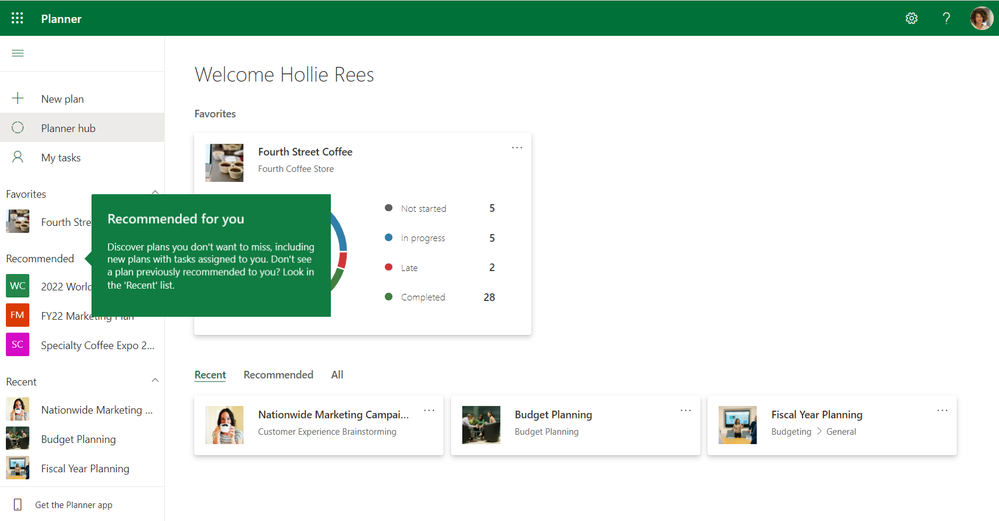
Task: Open the Nationwide Marketing Campaign card thumbnail
Action: coord(224,425)
